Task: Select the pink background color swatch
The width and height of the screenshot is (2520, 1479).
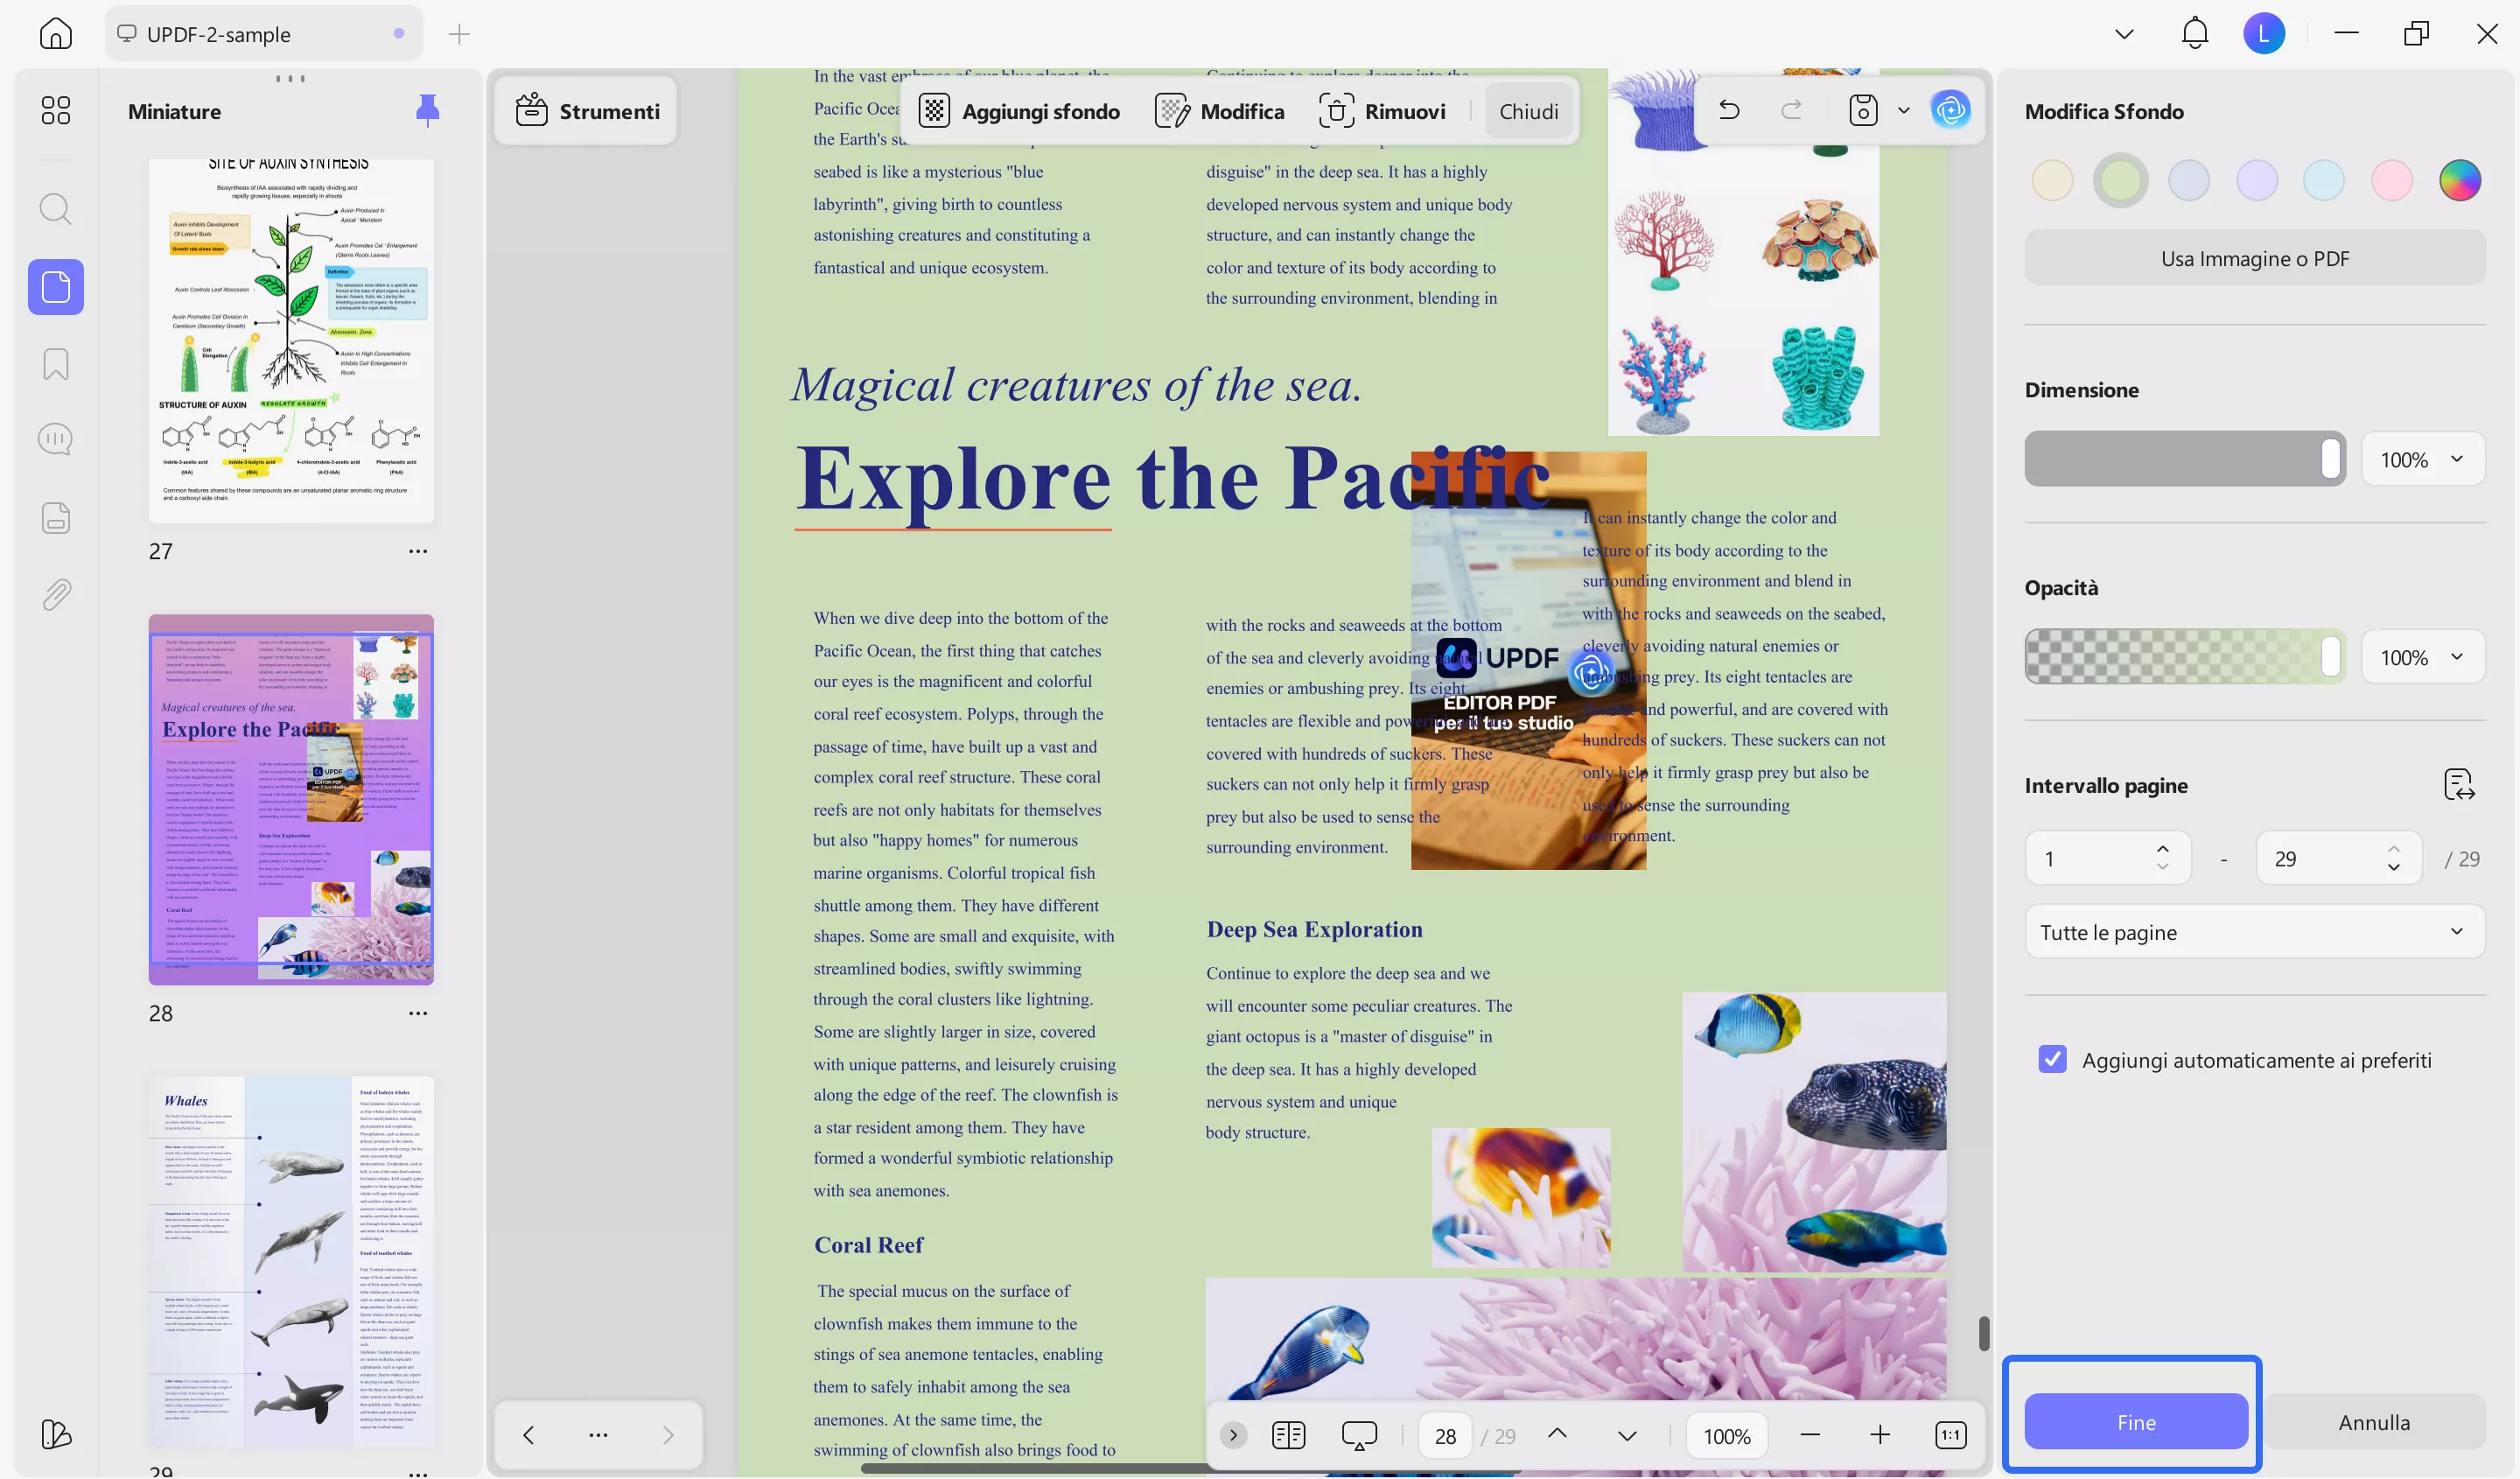Action: coord(2392,180)
